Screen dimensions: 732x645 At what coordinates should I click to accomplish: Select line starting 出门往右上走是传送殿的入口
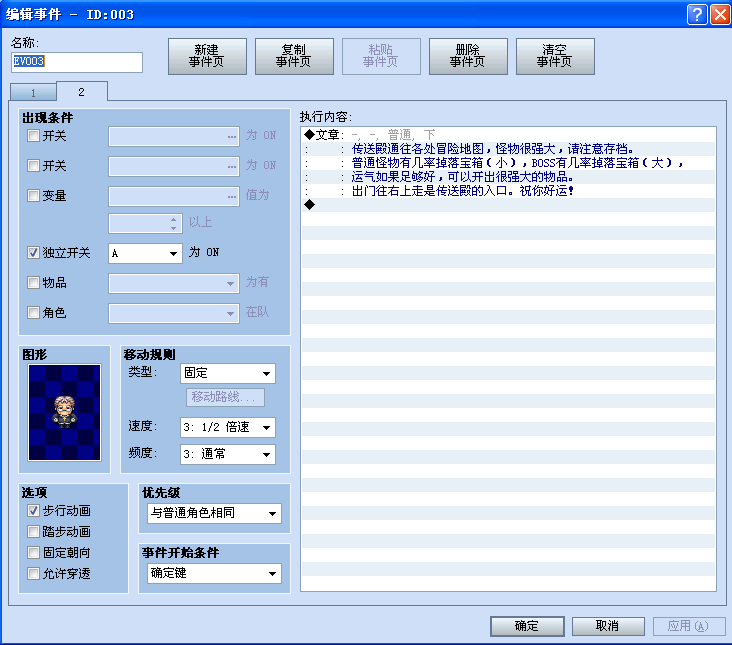click(508, 191)
